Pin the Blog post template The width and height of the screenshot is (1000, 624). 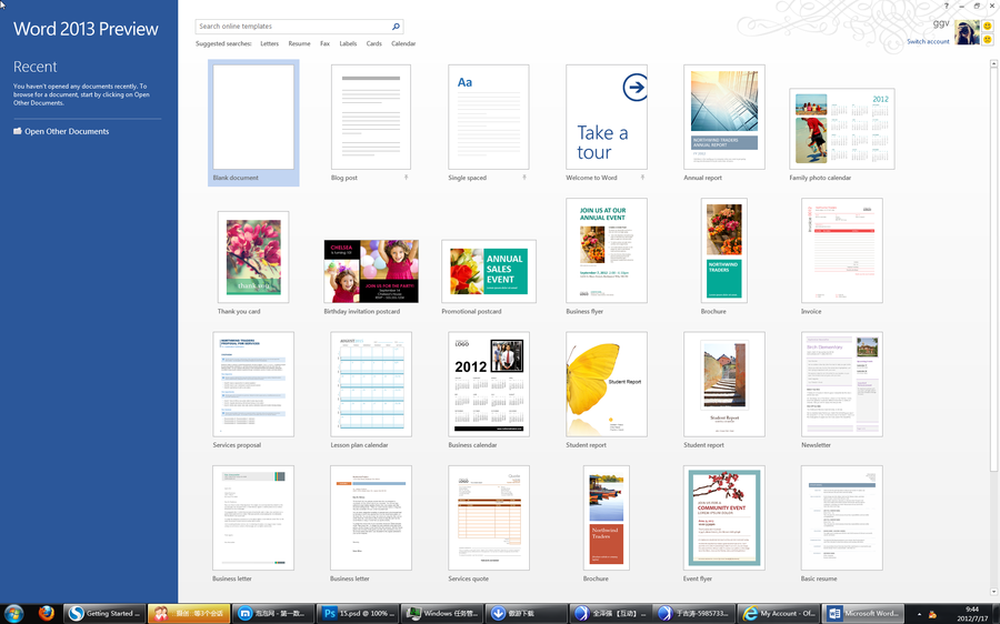coord(406,177)
